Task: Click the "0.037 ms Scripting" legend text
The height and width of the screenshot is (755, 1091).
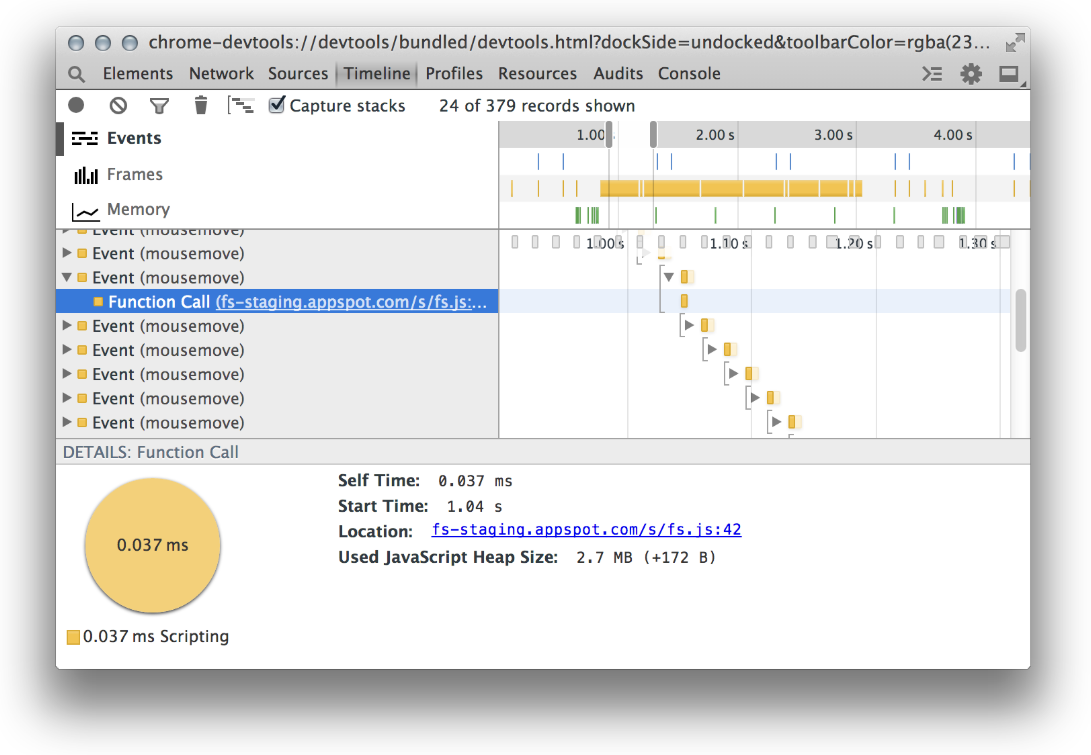Action: tap(156, 637)
